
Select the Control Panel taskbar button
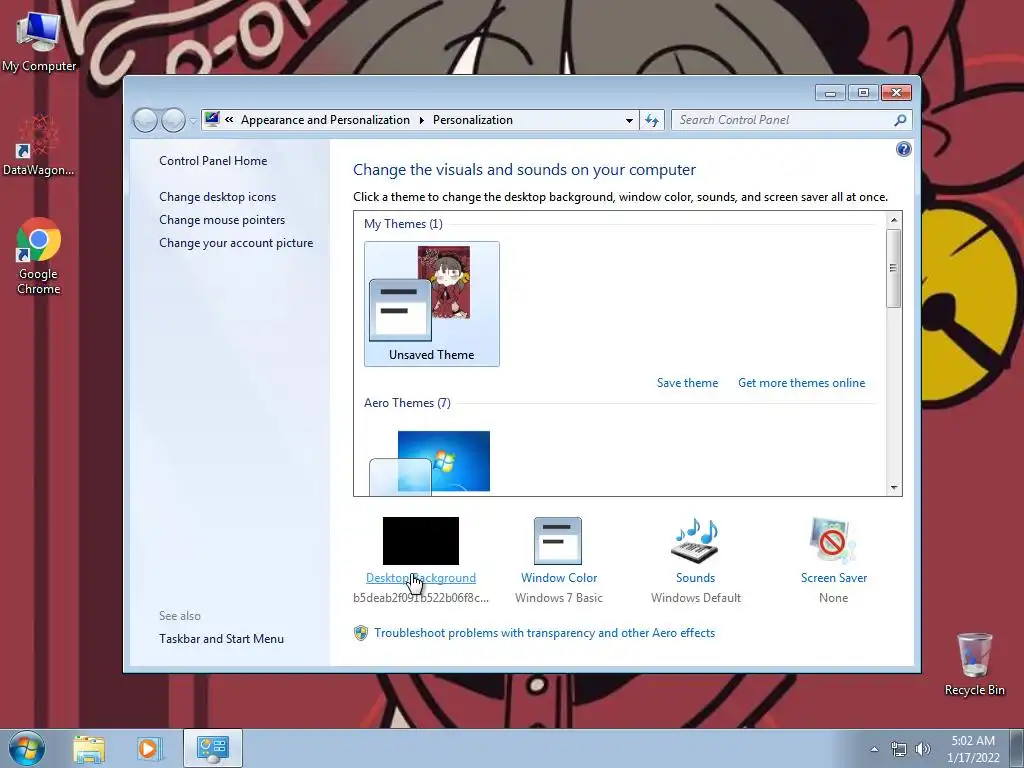213,748
